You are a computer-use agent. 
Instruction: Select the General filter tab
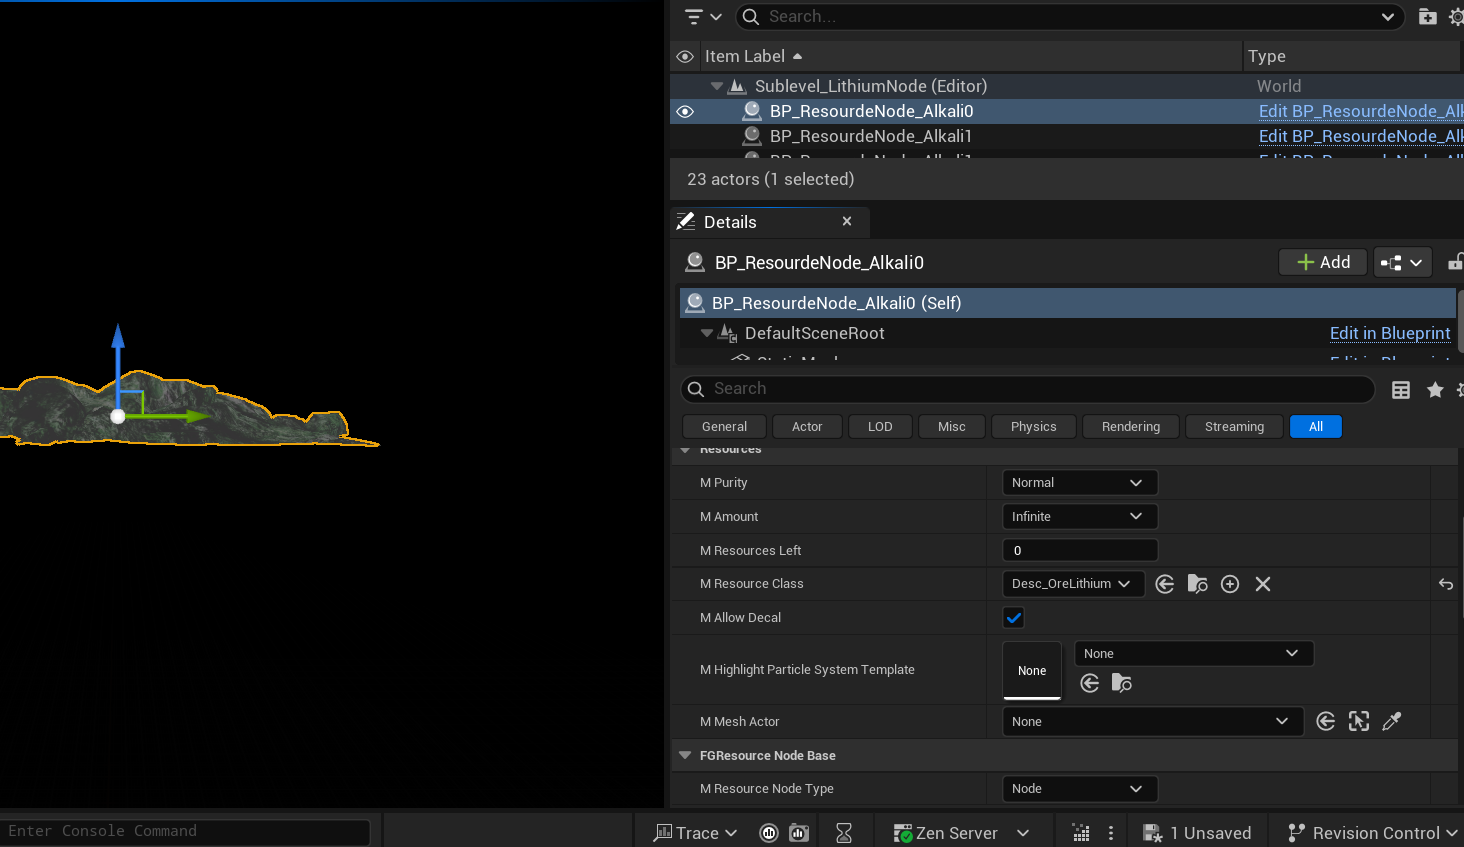tap(724, 427)
